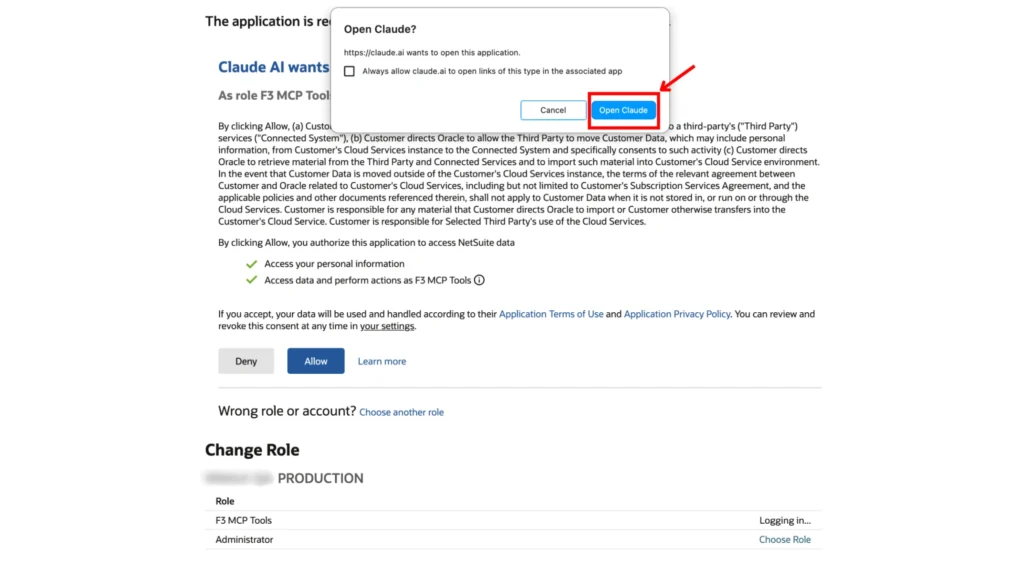
Task: Open the Learn more link
Action: [x=382, y=361]
